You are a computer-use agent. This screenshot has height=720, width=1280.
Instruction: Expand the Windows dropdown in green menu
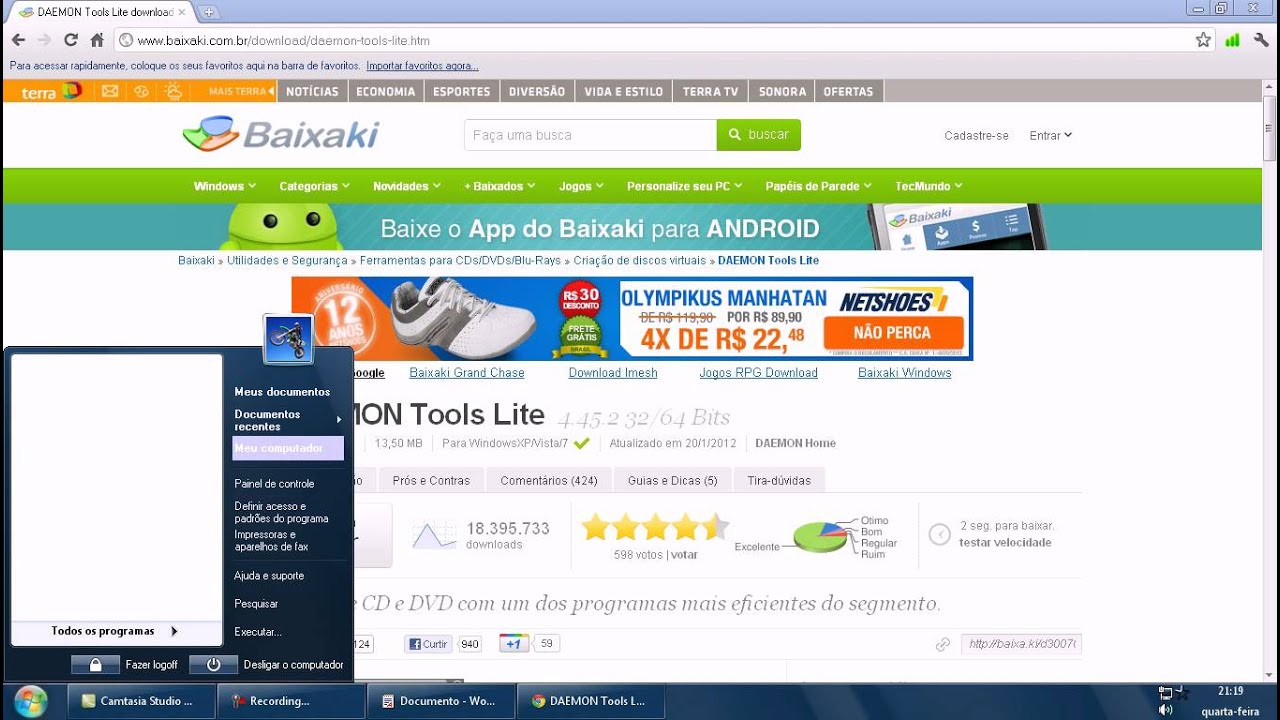(225, 186)
